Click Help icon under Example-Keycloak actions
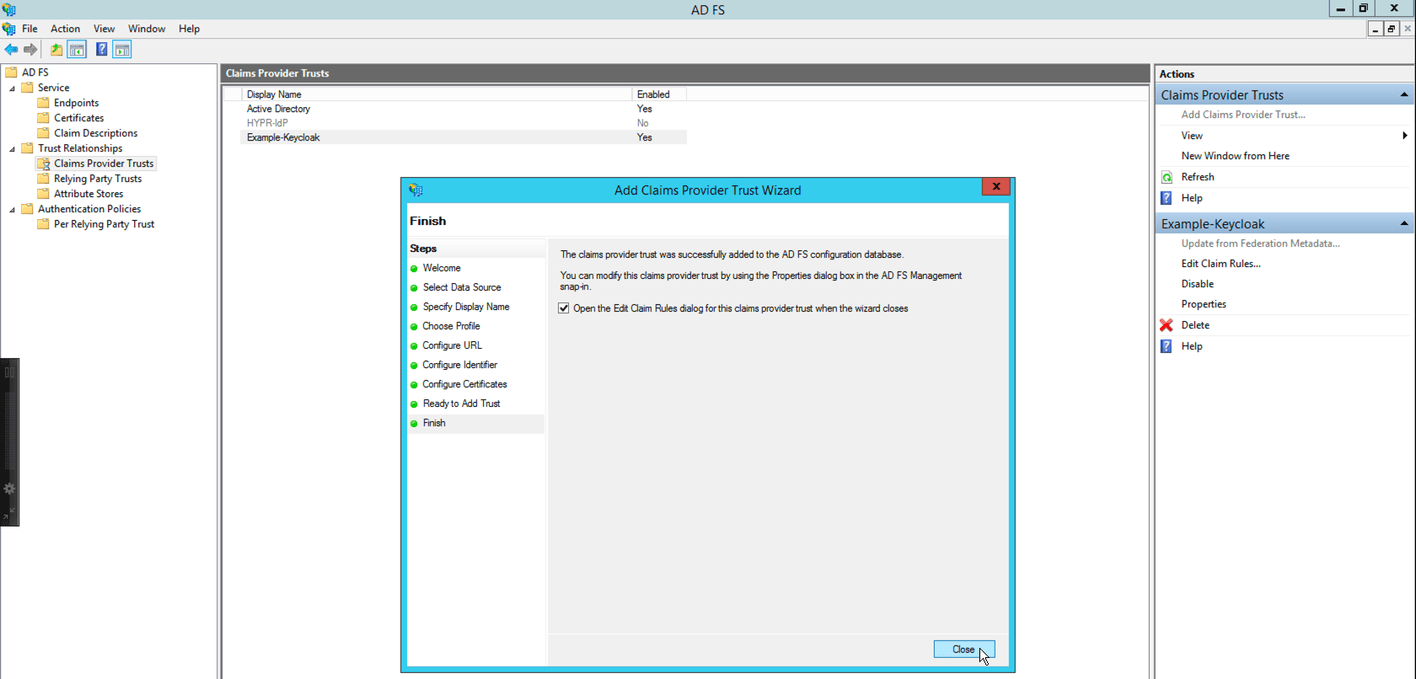Viewport: 1416px width, 679px height. tap(1166, 346)
